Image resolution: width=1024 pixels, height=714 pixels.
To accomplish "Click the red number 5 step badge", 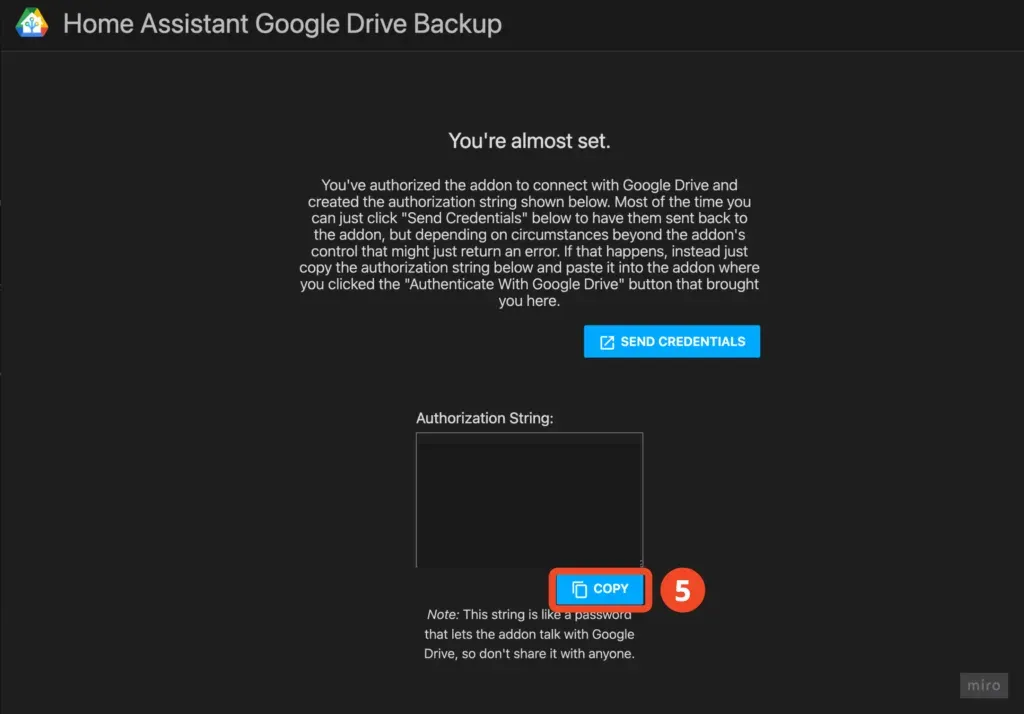I will click(x=682, y=590).
